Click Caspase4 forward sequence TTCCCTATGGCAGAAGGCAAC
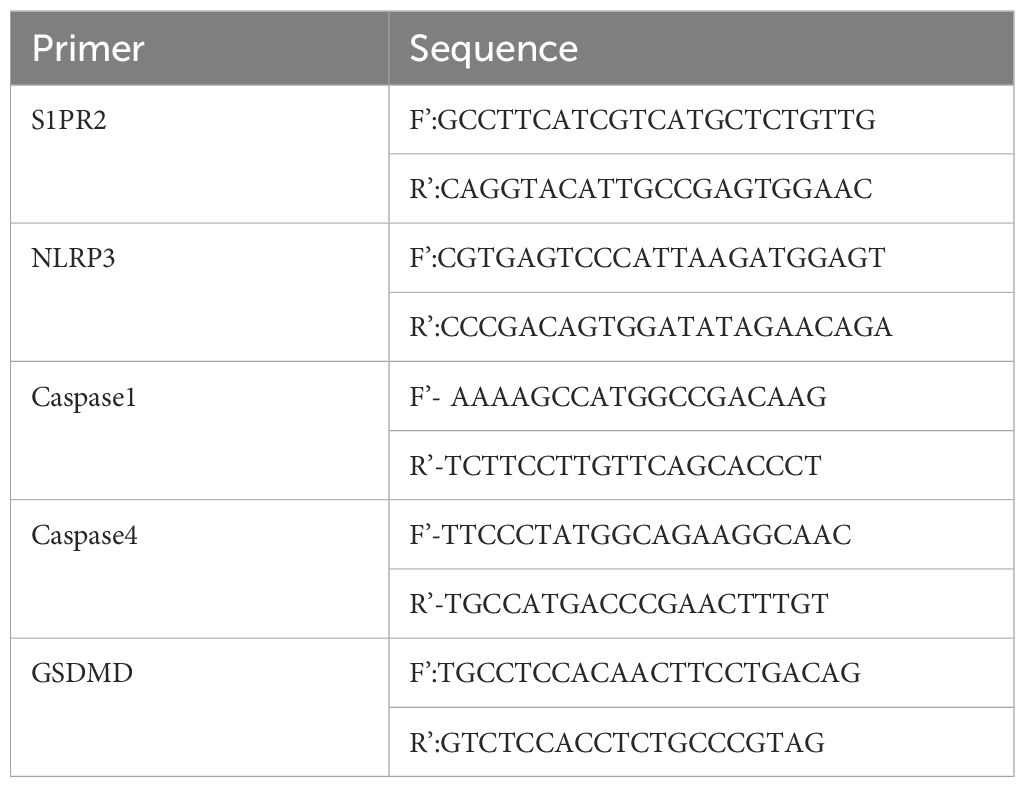The height and width of the screenshot is (788, 1025). [x=647, y=535]
